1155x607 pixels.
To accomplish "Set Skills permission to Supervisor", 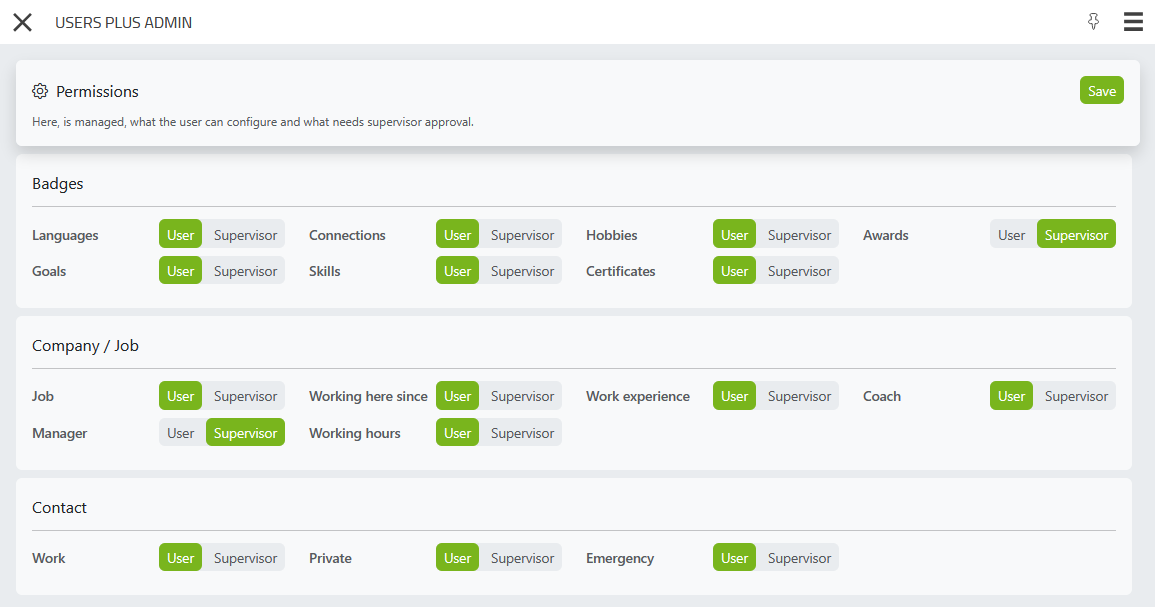I will pos(522,271).
